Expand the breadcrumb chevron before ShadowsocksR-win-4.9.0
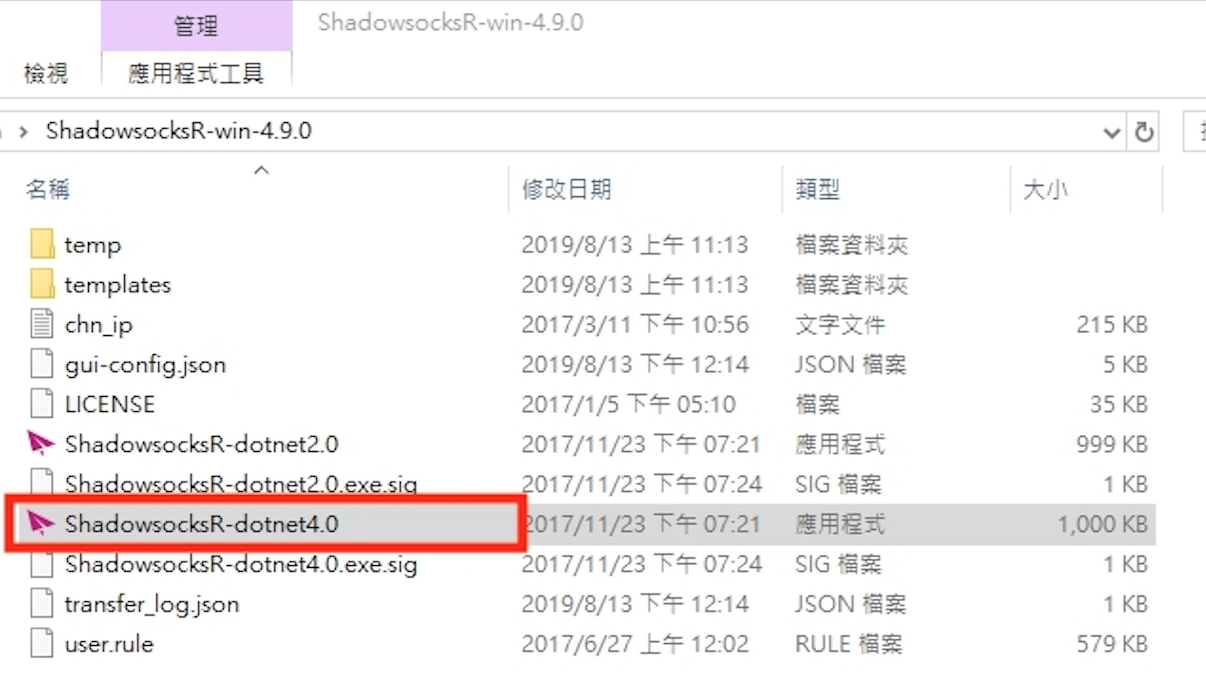 pyautogui.click(x=23, y=132)
